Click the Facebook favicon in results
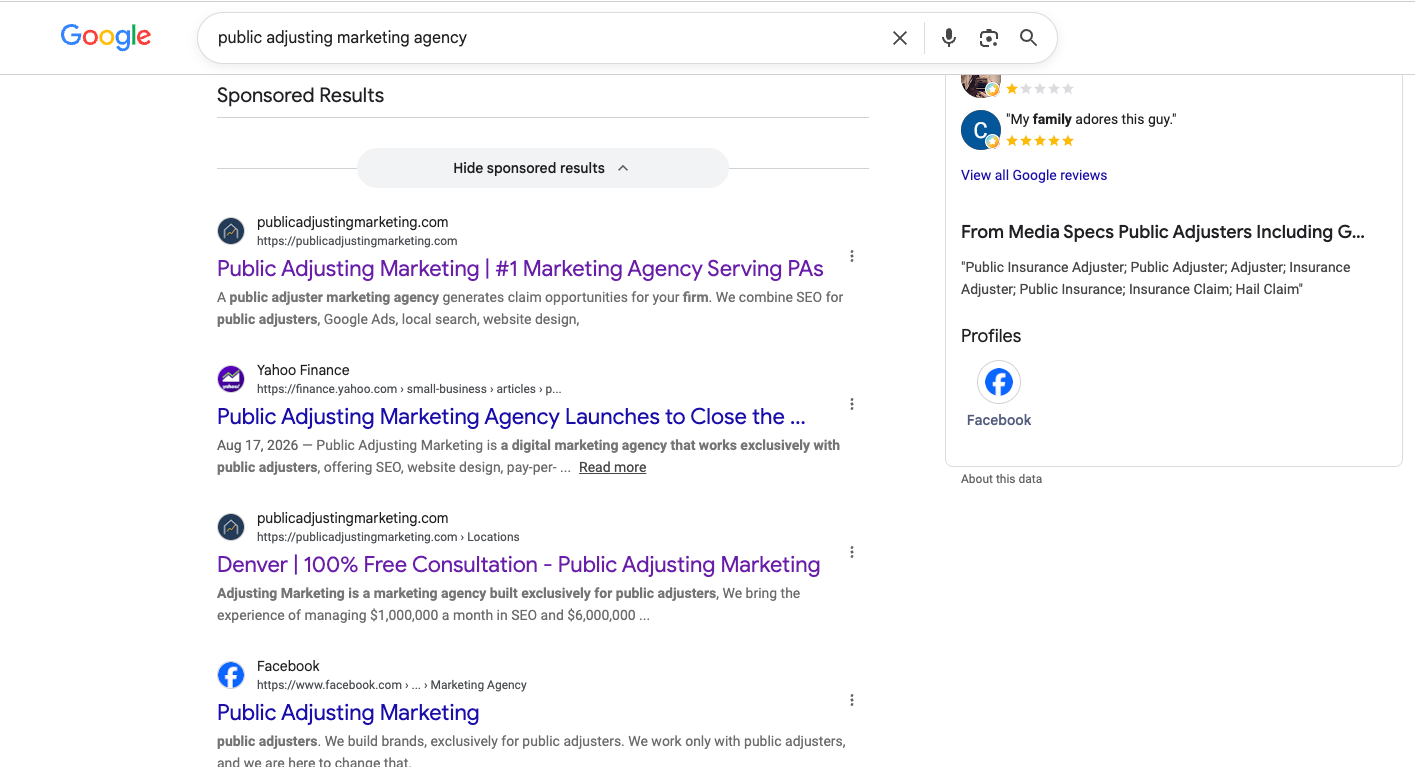 (231, 675)
